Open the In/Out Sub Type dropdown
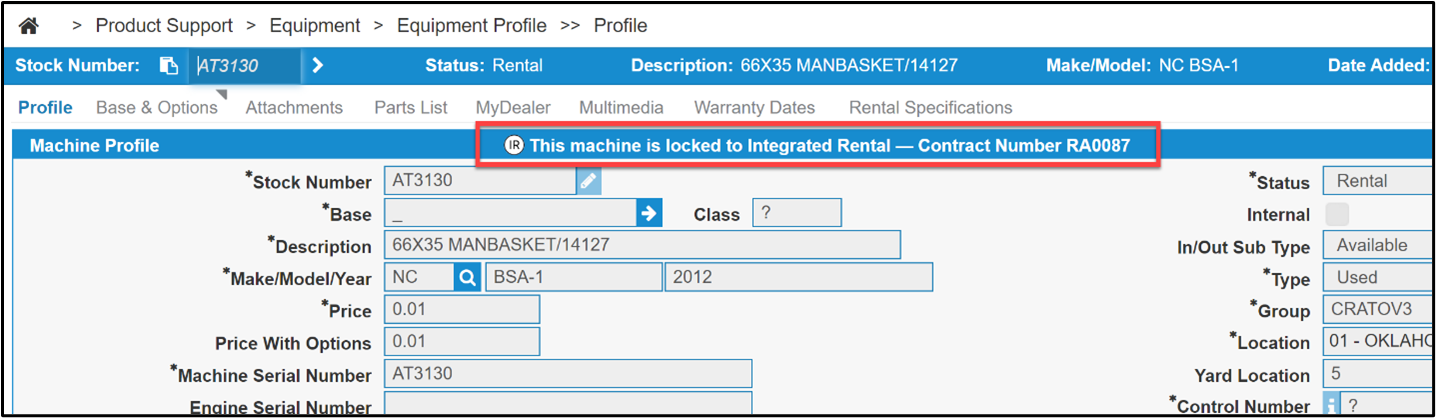Viewport: 1436px width, 418px height. coord(1379,245)
